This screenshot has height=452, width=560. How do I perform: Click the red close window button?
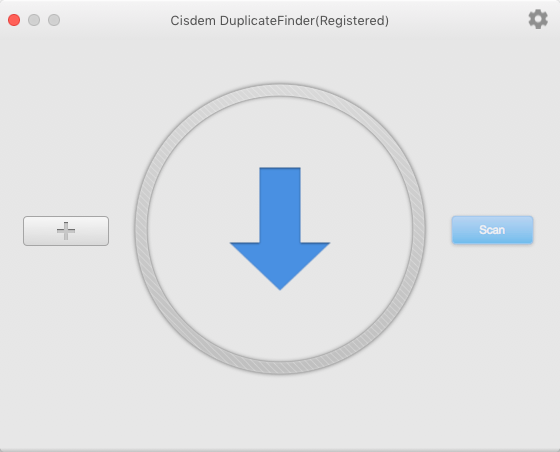pos(14,20)
